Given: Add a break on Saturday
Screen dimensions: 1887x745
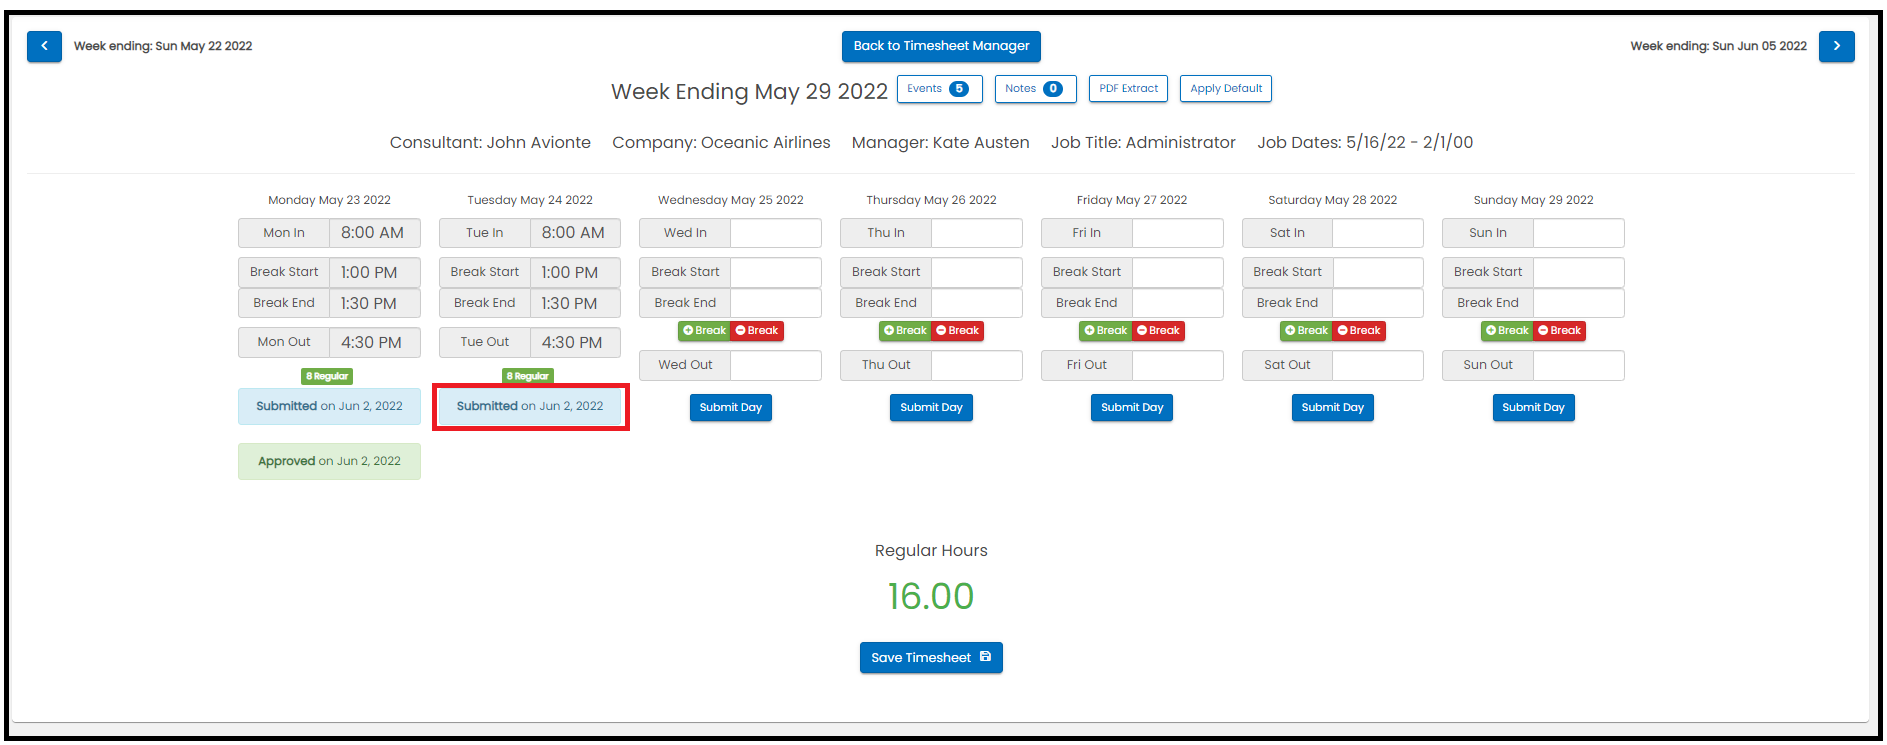Looking at the screenshot, I should tap(1307, 331).
